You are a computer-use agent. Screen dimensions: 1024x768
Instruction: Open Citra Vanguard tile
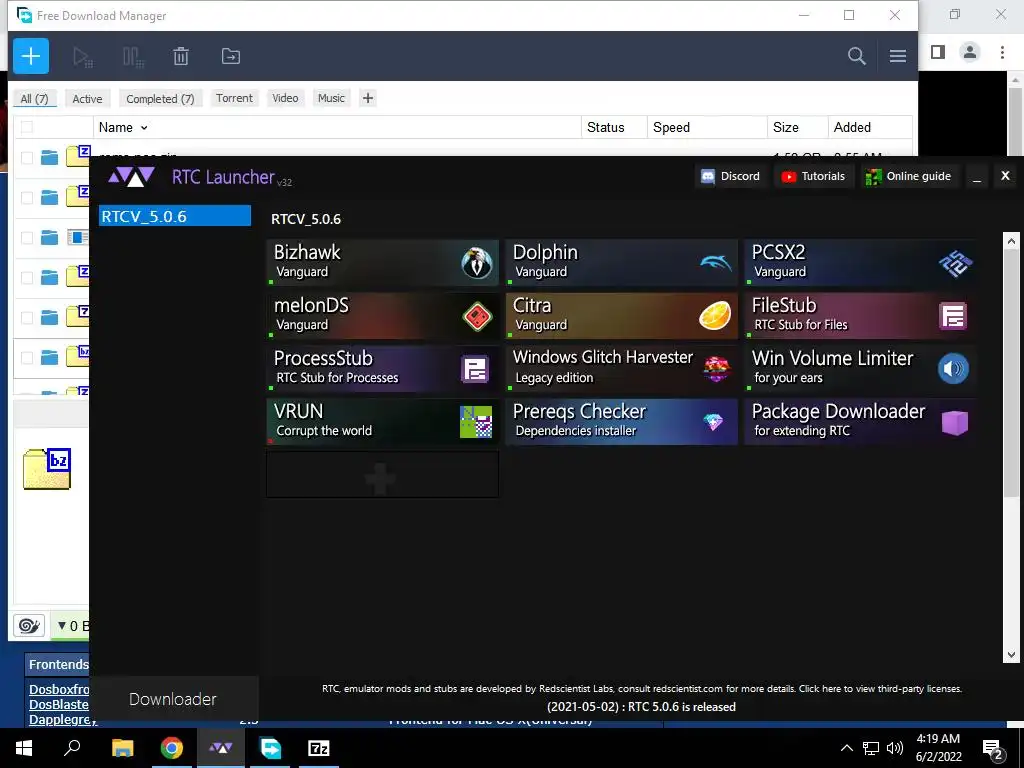coord(621,315)
